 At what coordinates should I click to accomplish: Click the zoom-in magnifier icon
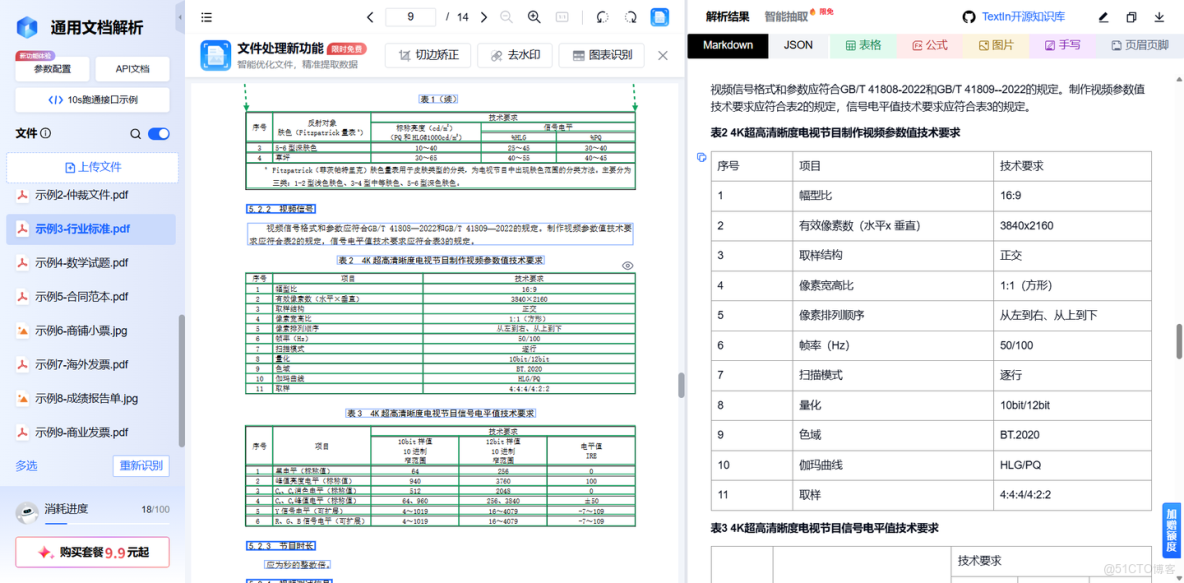click(534, 17)
